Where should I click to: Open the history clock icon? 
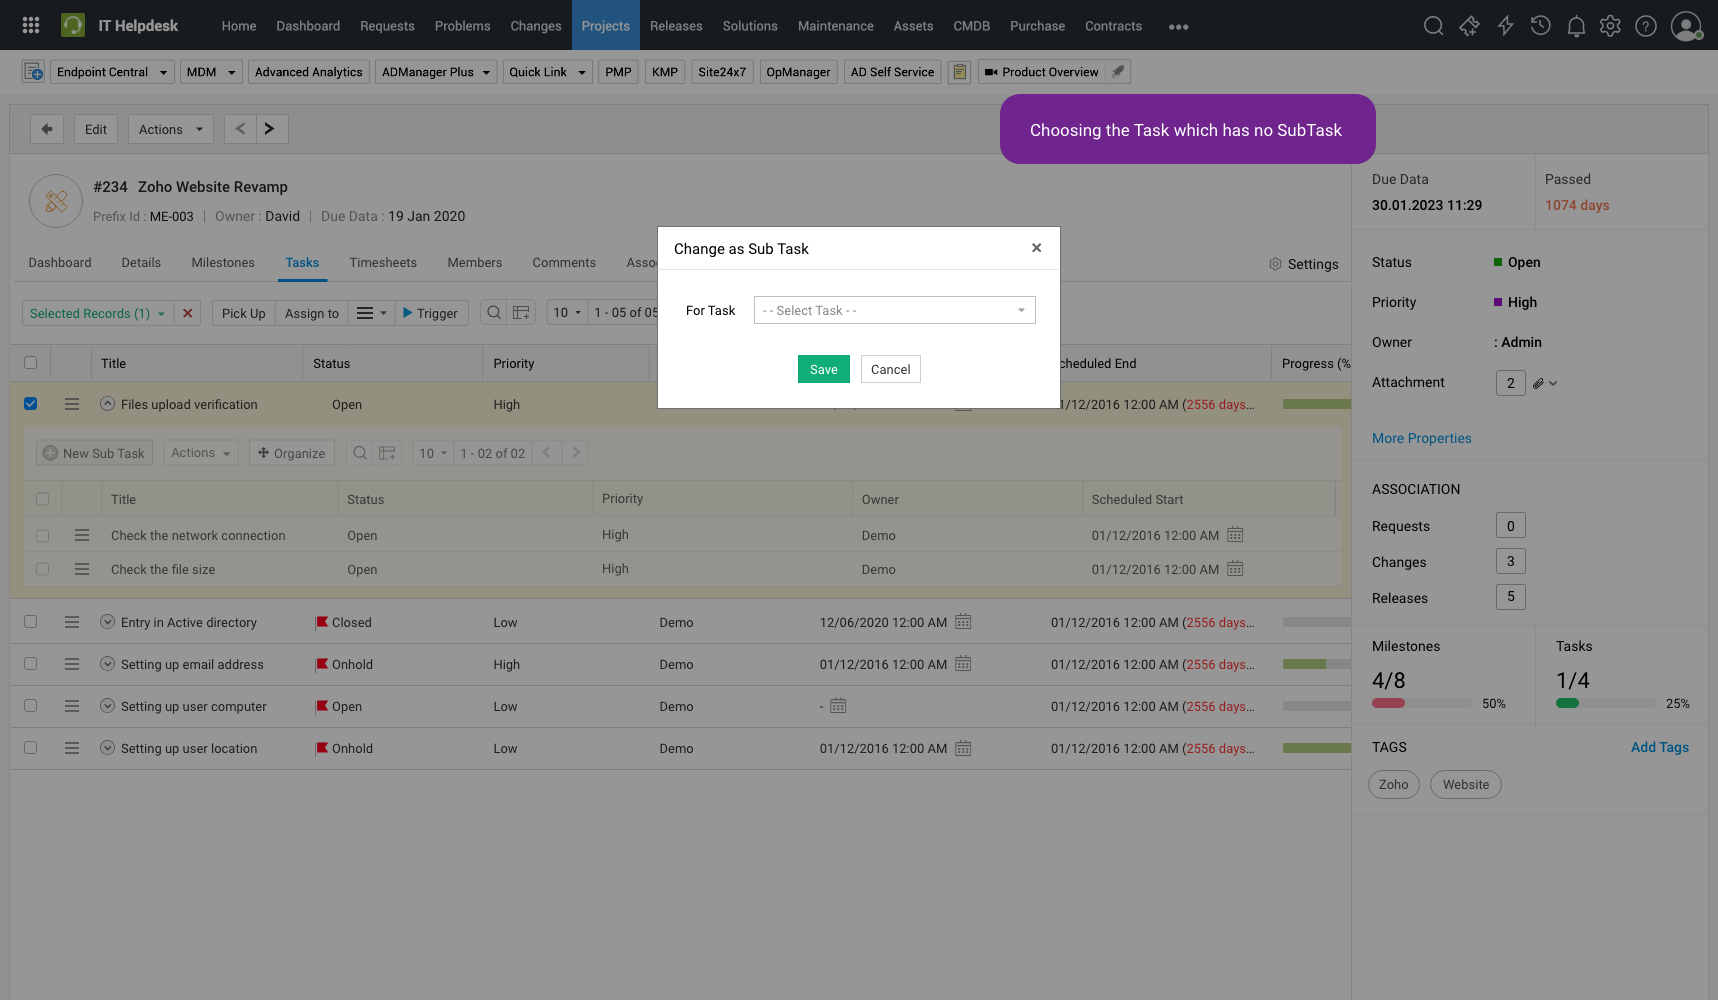click(x=1540, y=26)
